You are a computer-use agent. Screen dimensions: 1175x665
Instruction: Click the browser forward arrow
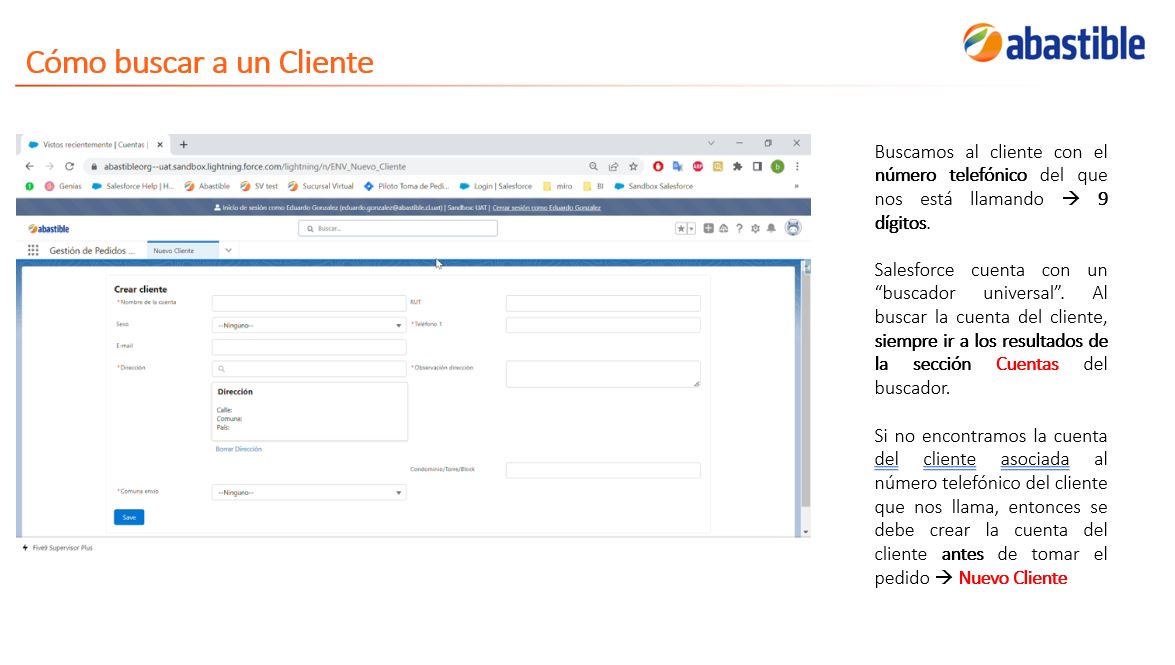point(49,166)
